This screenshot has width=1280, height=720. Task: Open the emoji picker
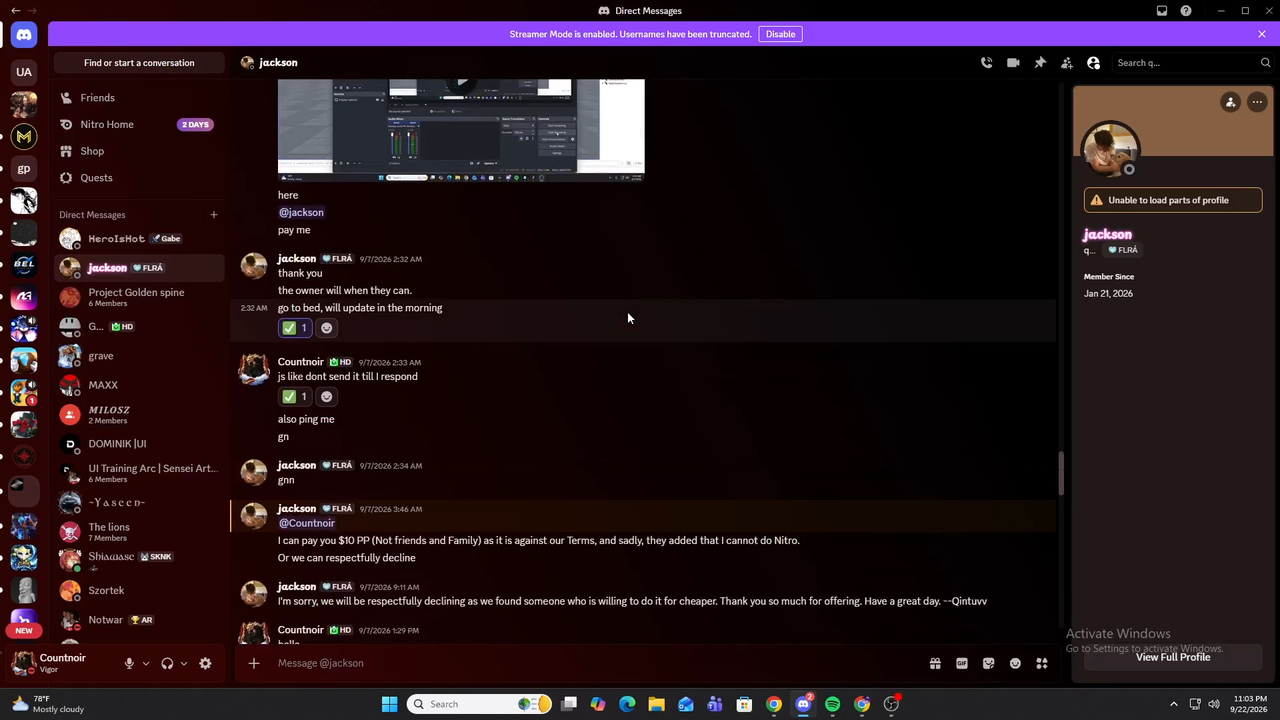pos(1015,663)
